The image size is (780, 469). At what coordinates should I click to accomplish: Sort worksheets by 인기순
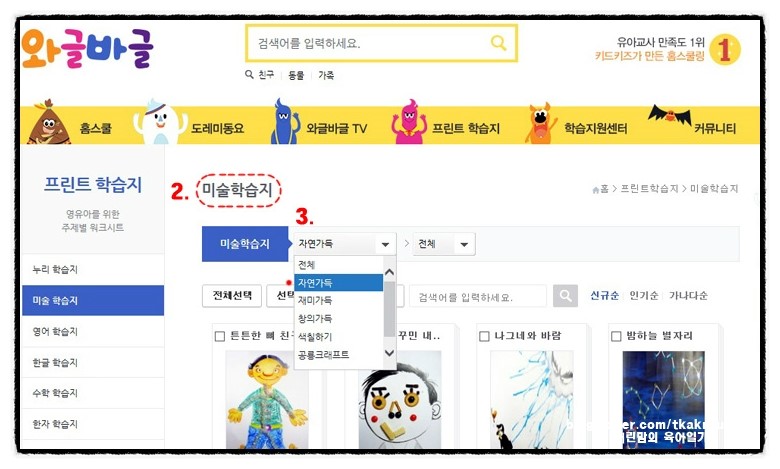tap(644, 296)
